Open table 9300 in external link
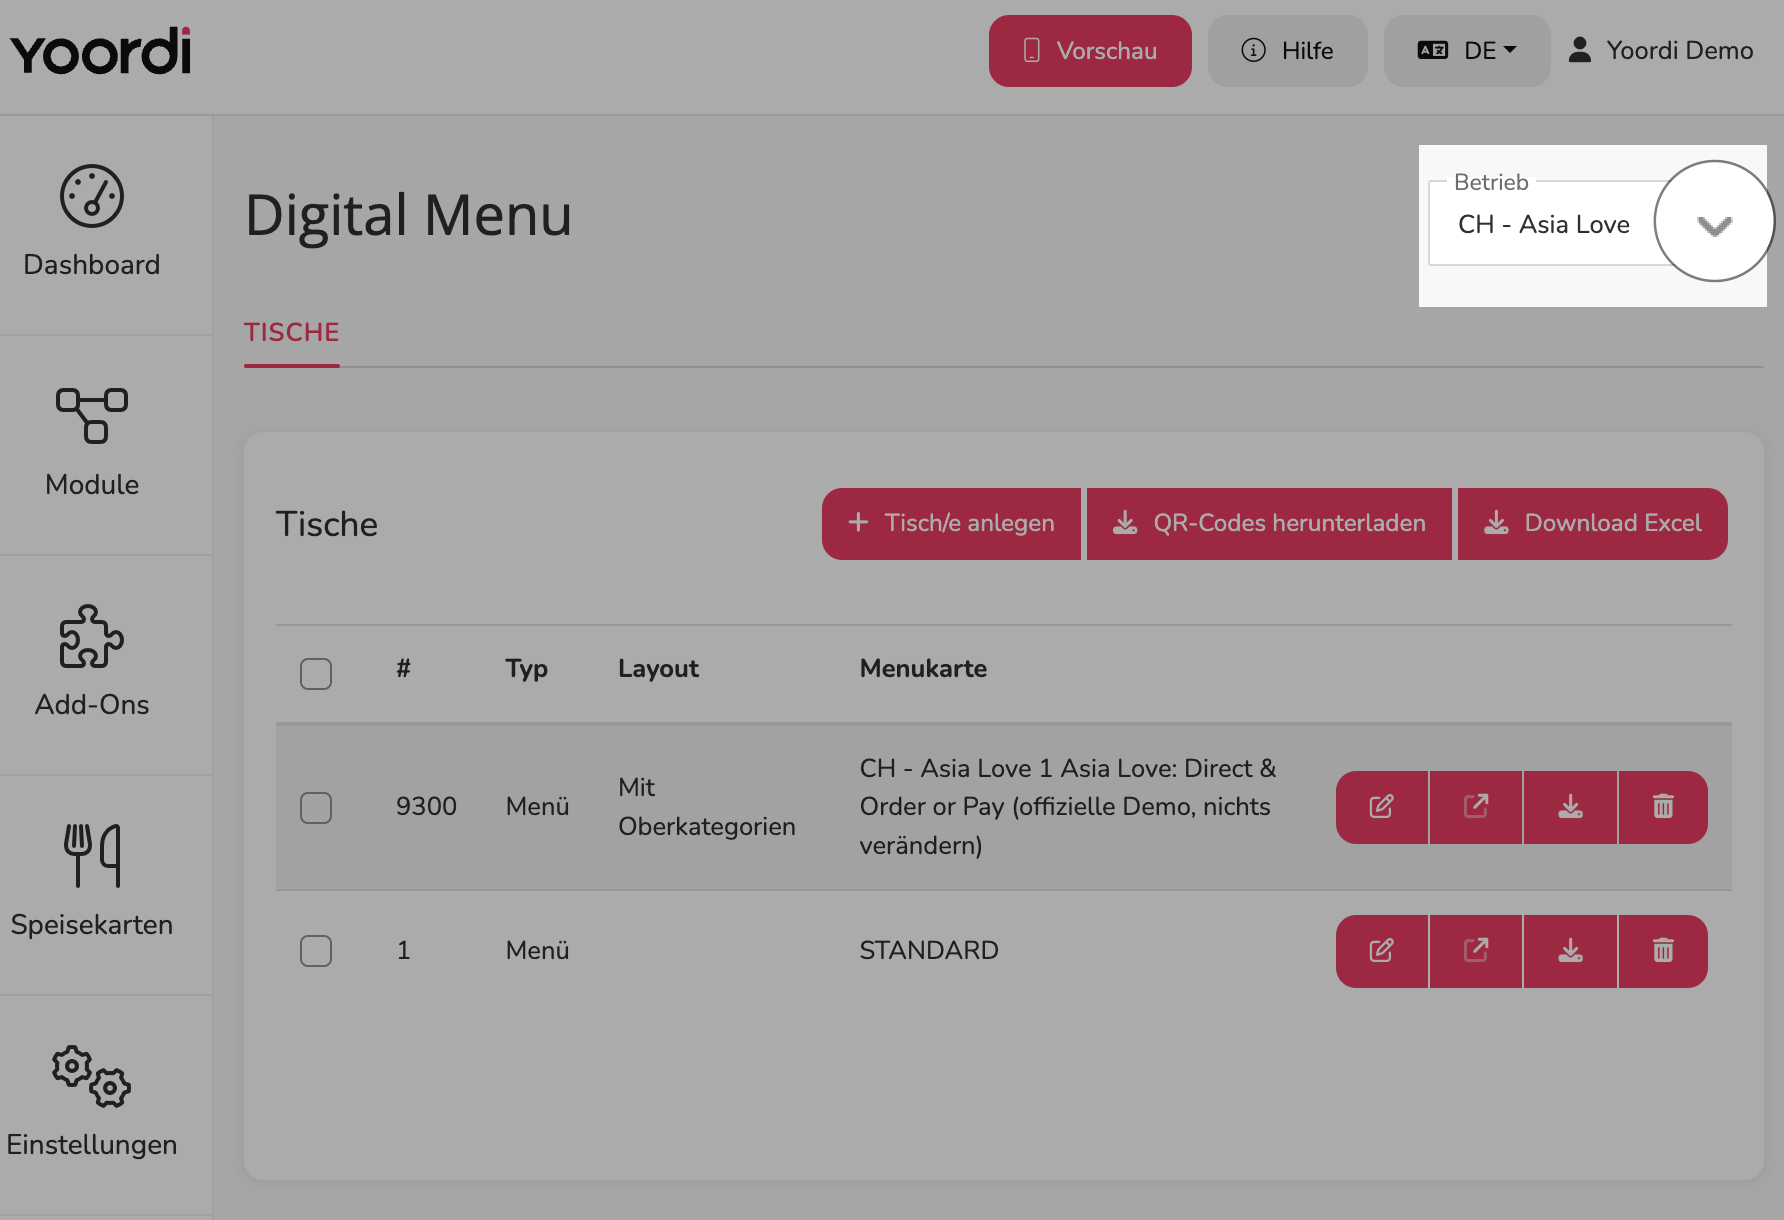 (x=1476, y=807)
